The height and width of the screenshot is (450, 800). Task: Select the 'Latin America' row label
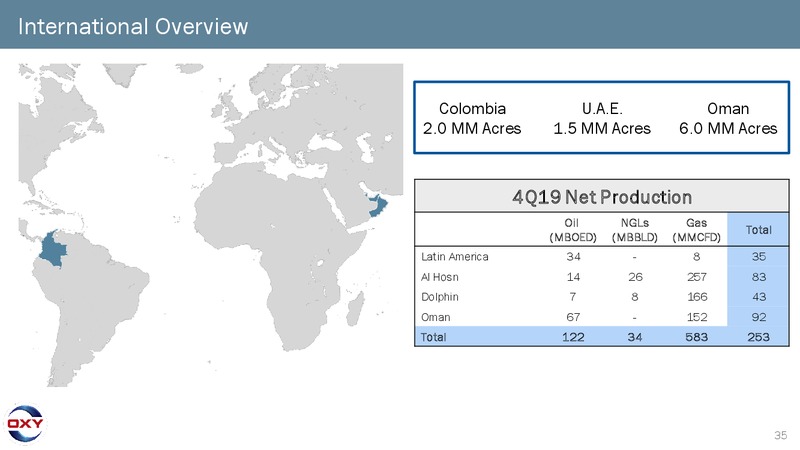[x=455, y=257]
